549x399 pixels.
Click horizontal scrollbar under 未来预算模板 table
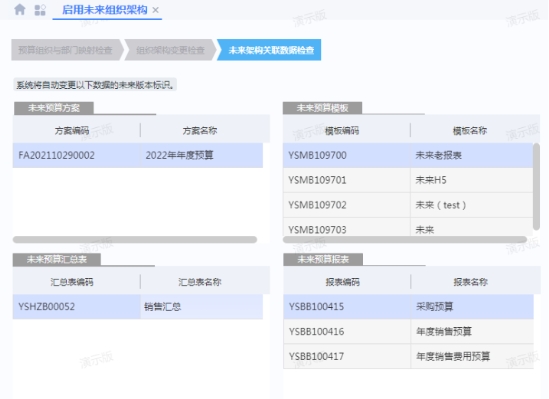click(x=405, y=239)
